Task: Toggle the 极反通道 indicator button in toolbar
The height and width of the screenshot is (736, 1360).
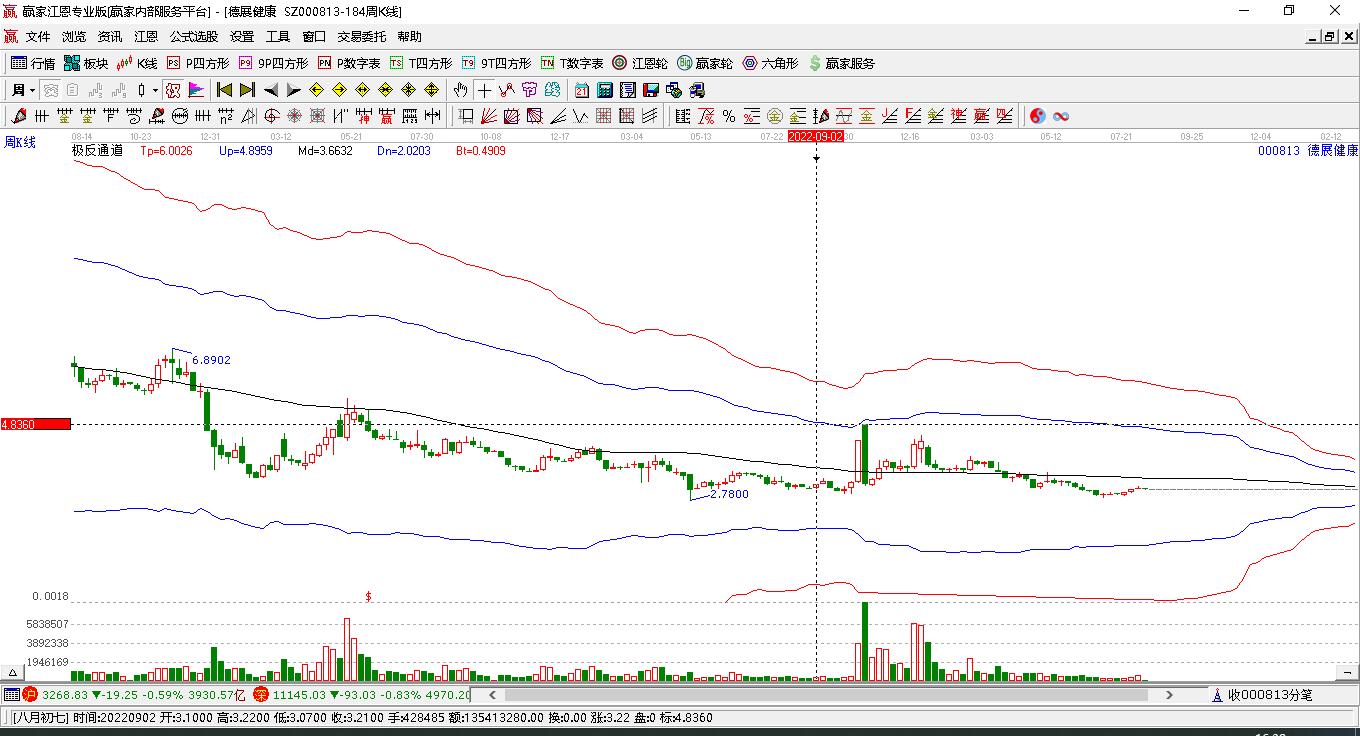Action: 173,90
